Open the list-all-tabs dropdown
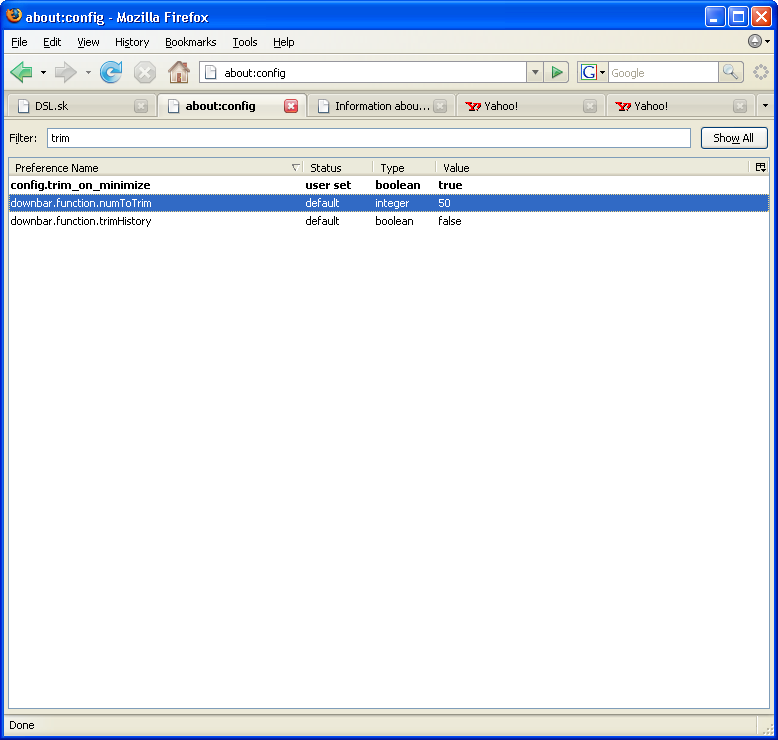The height and width of the screenshot is (740, 778). click(x=765, y=106)
